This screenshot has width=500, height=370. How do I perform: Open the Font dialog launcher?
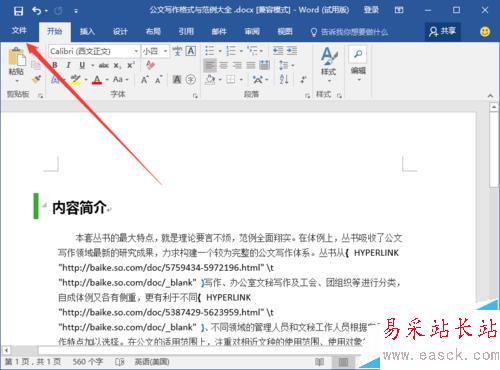click(195, 96)
